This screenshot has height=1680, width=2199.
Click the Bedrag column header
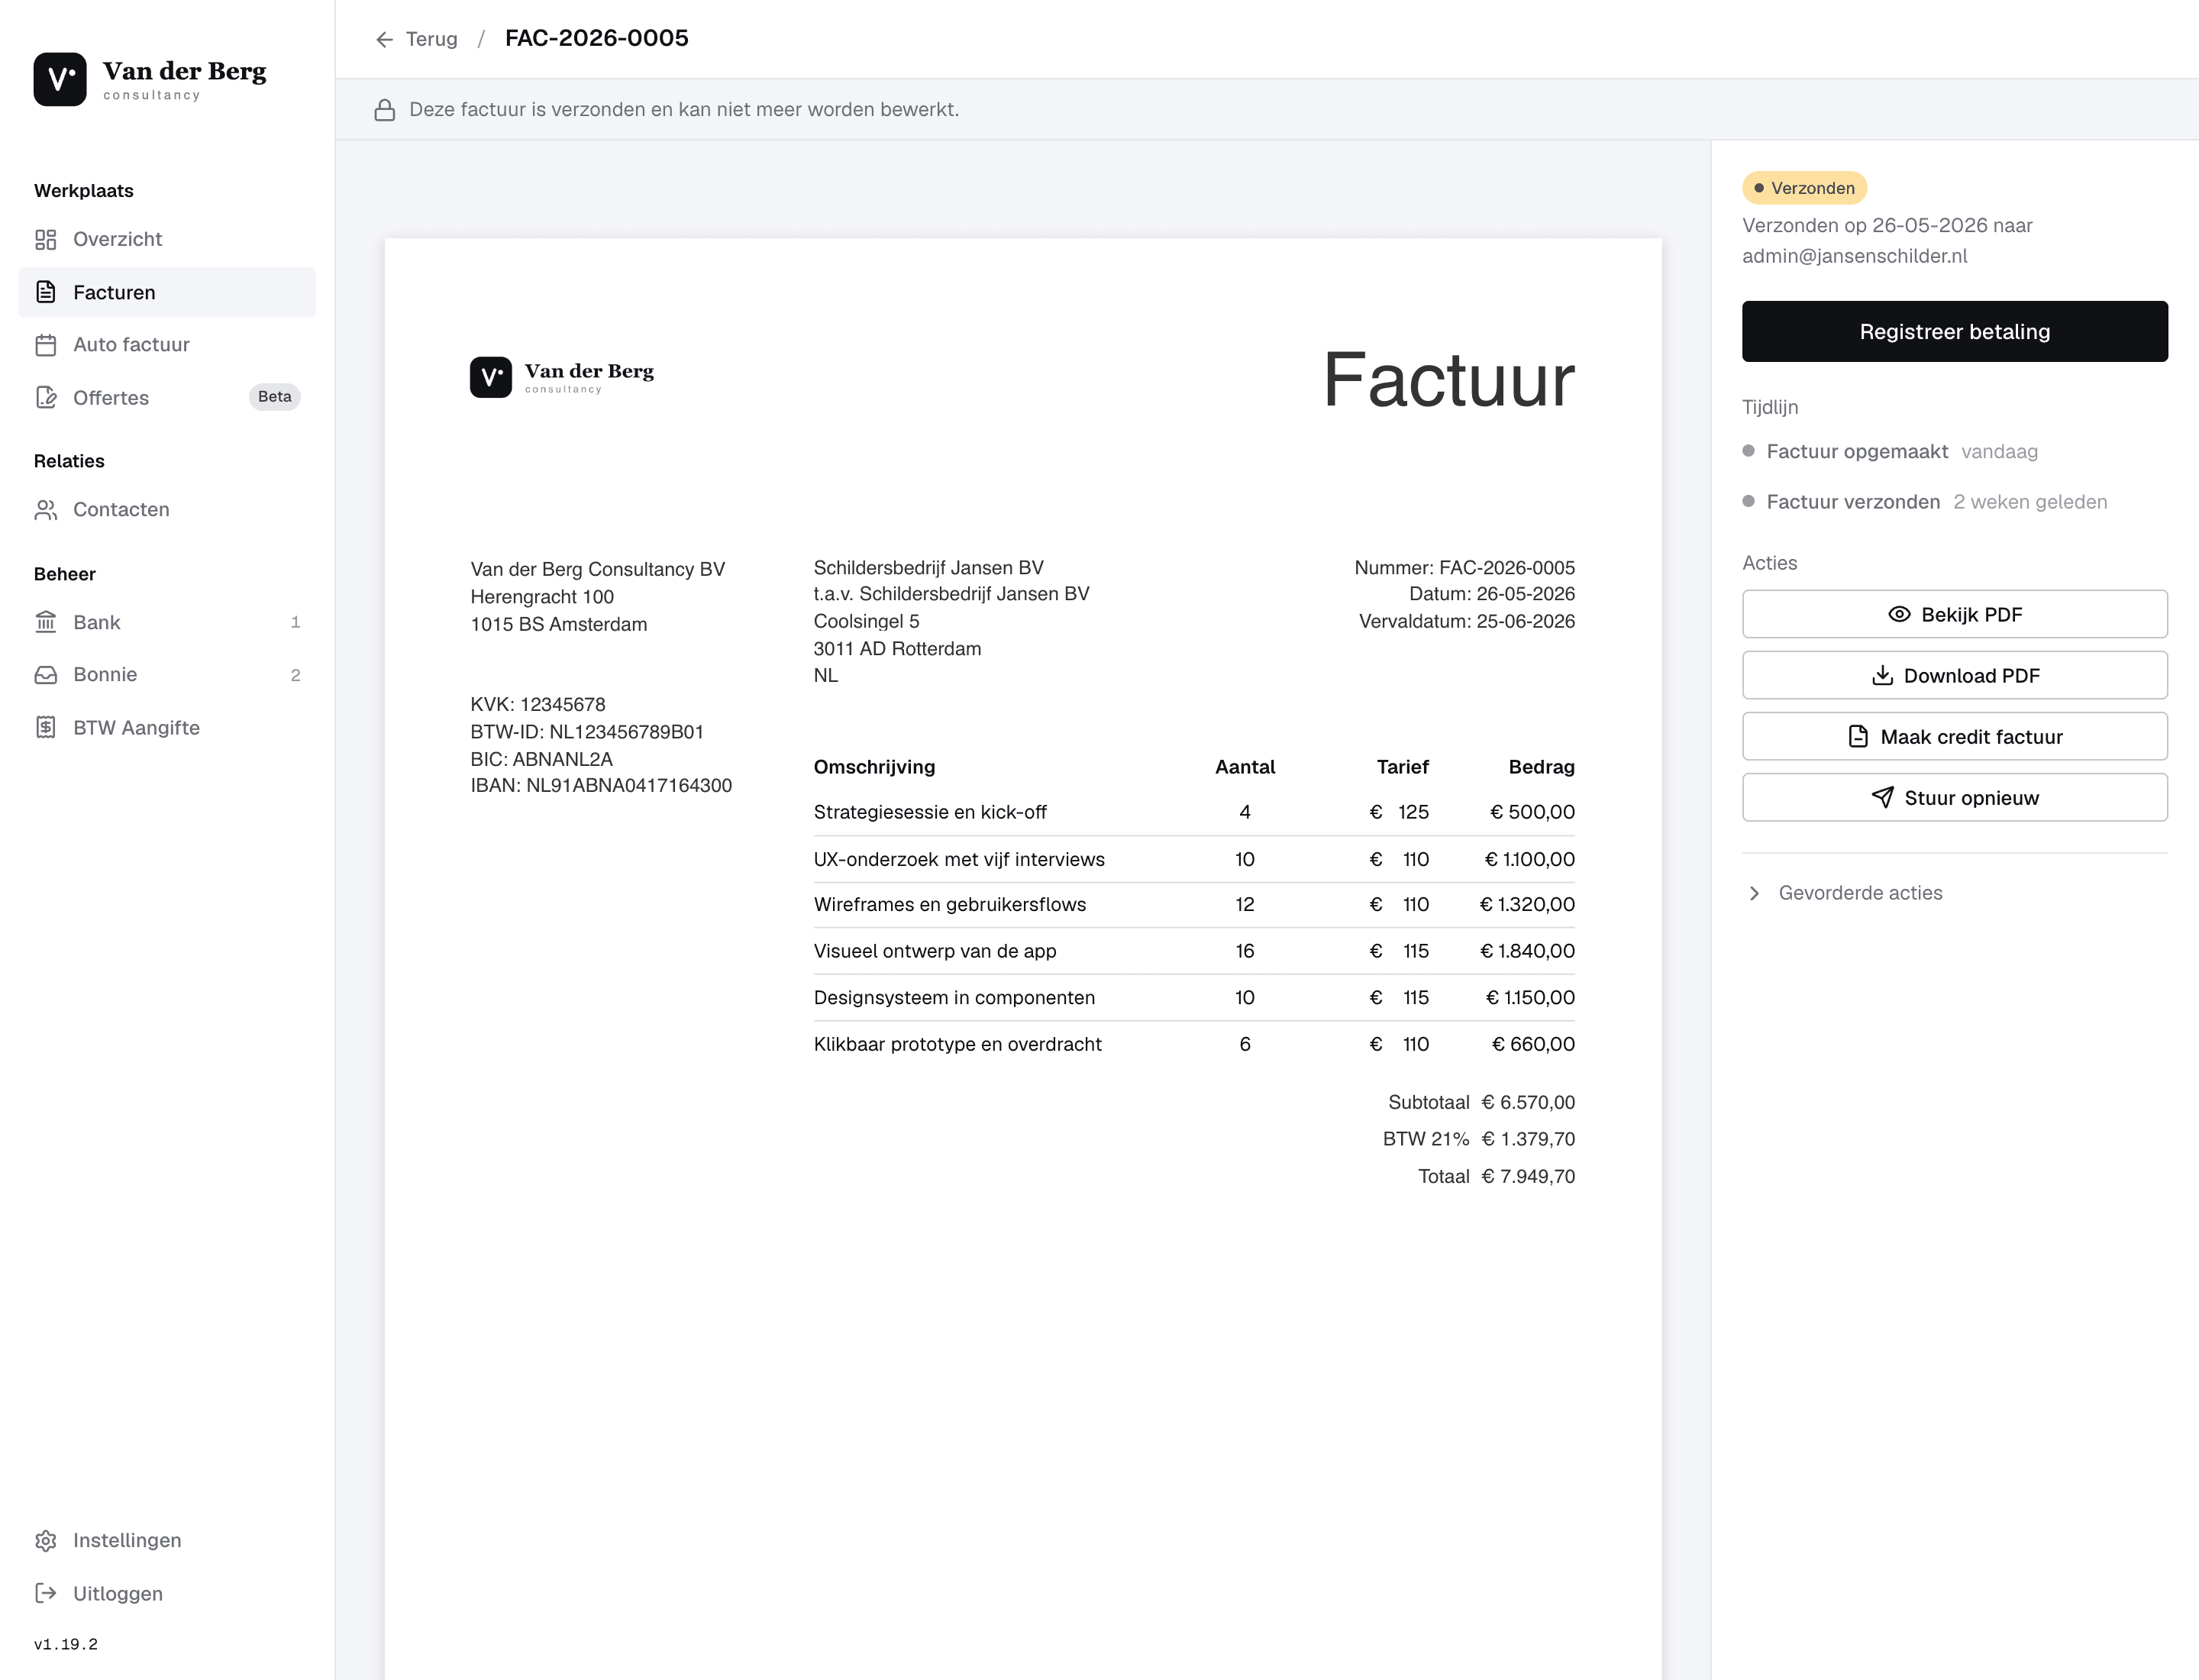click(x=1541, y=767)
